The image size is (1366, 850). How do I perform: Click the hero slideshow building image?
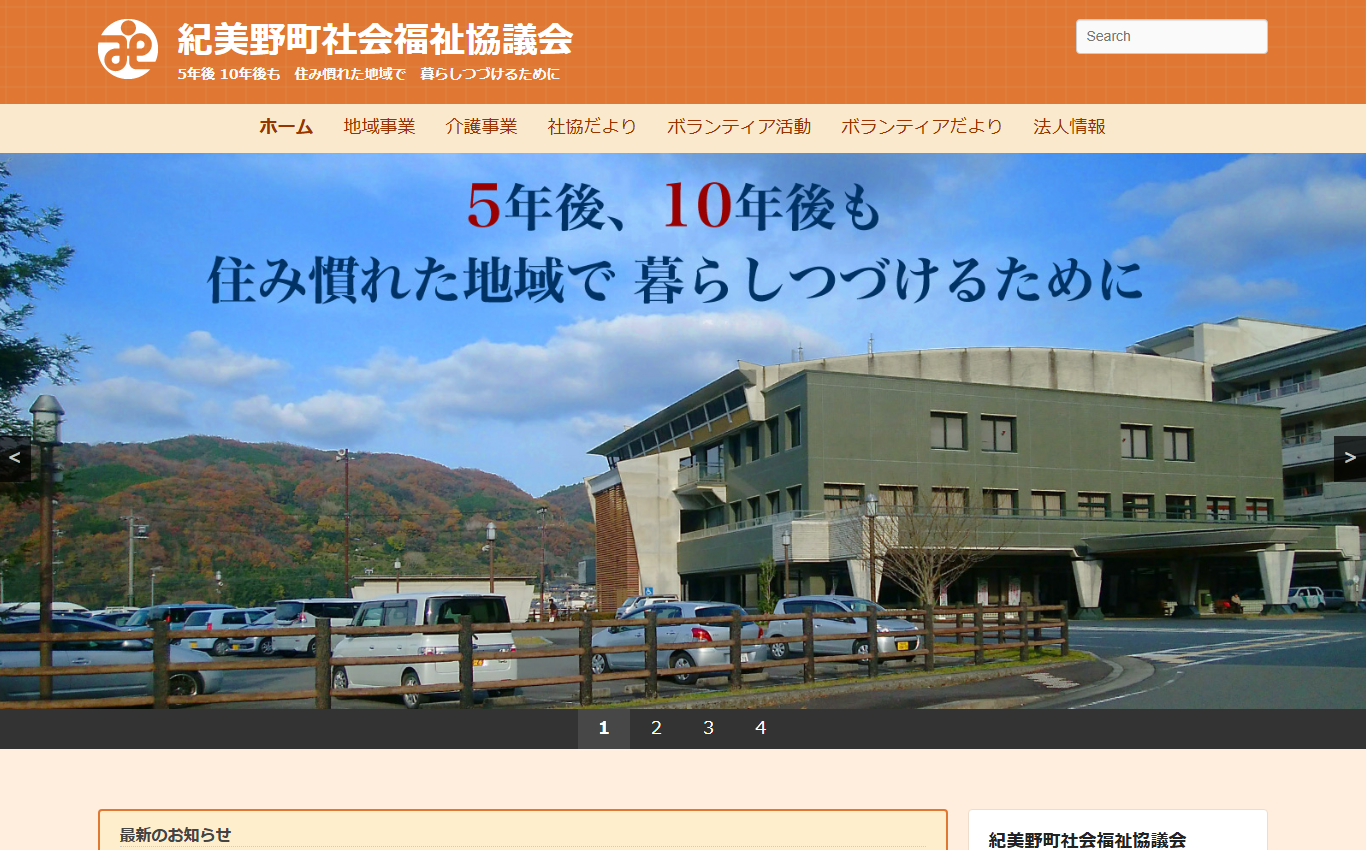coord(683,431)
